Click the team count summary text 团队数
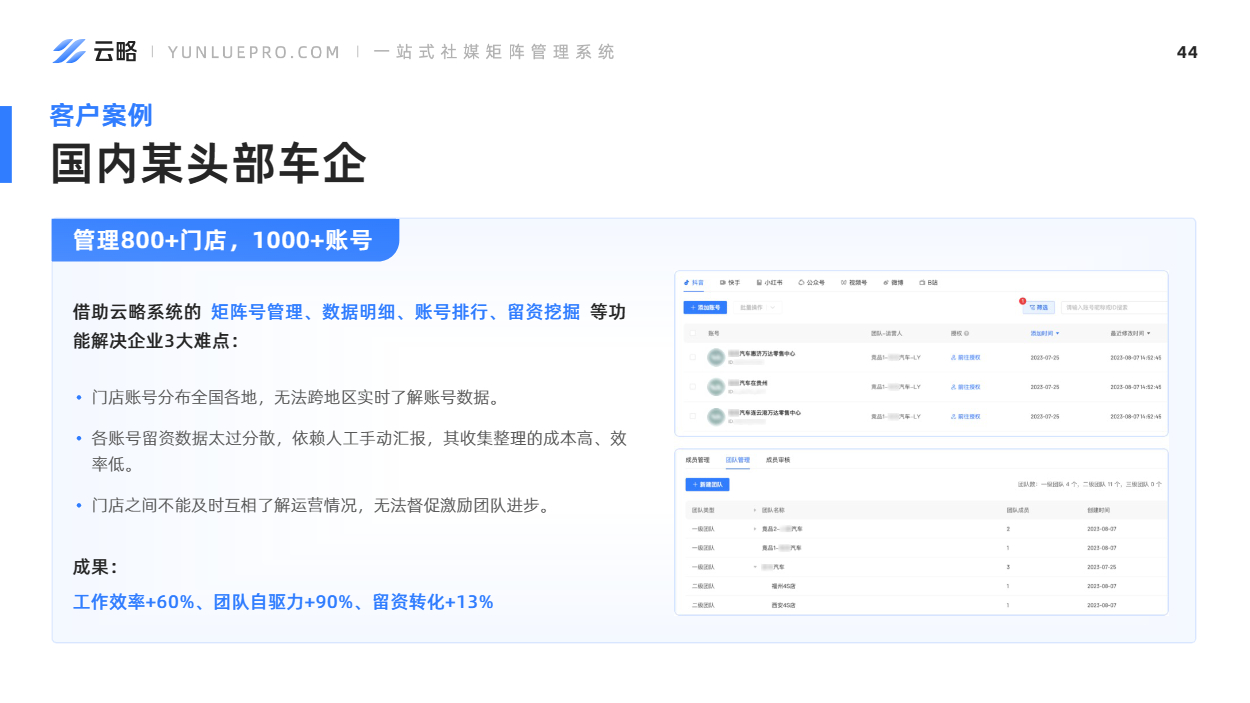Viewport: 1250px width, 703px height. (x=1089, y=485)
